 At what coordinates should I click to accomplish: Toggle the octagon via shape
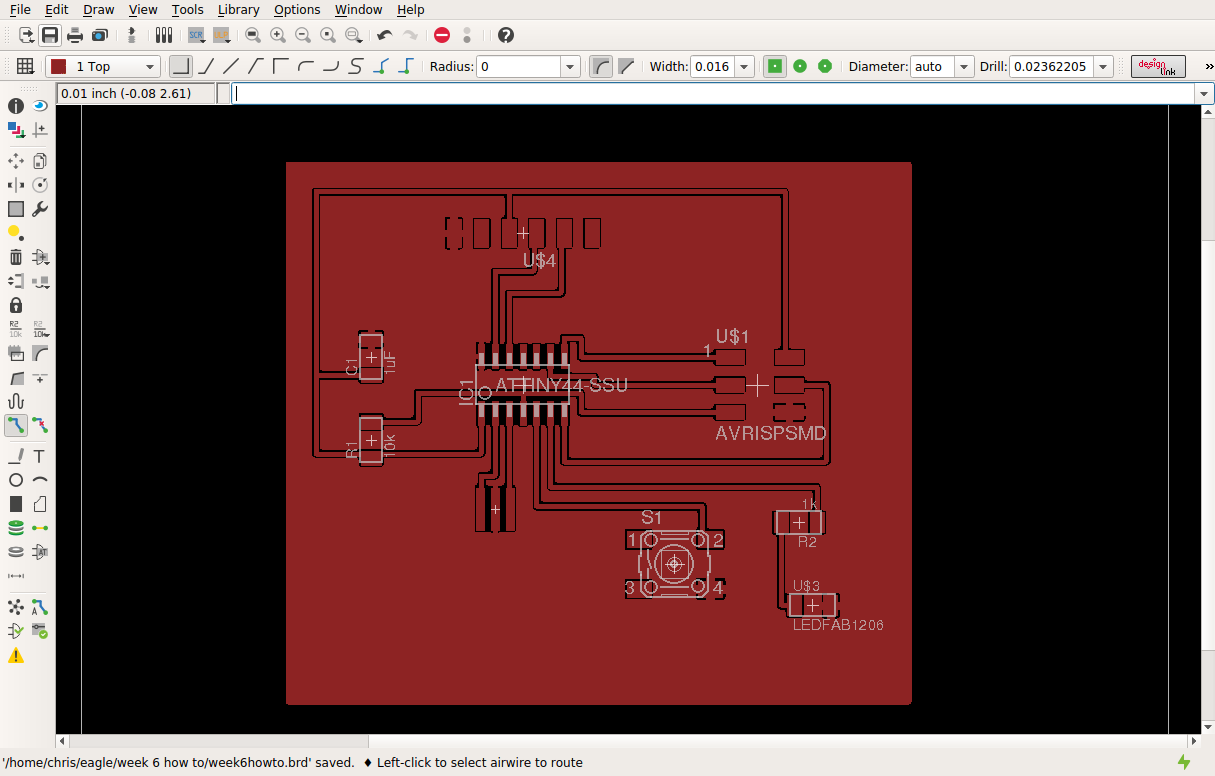[x=825, y=66]
